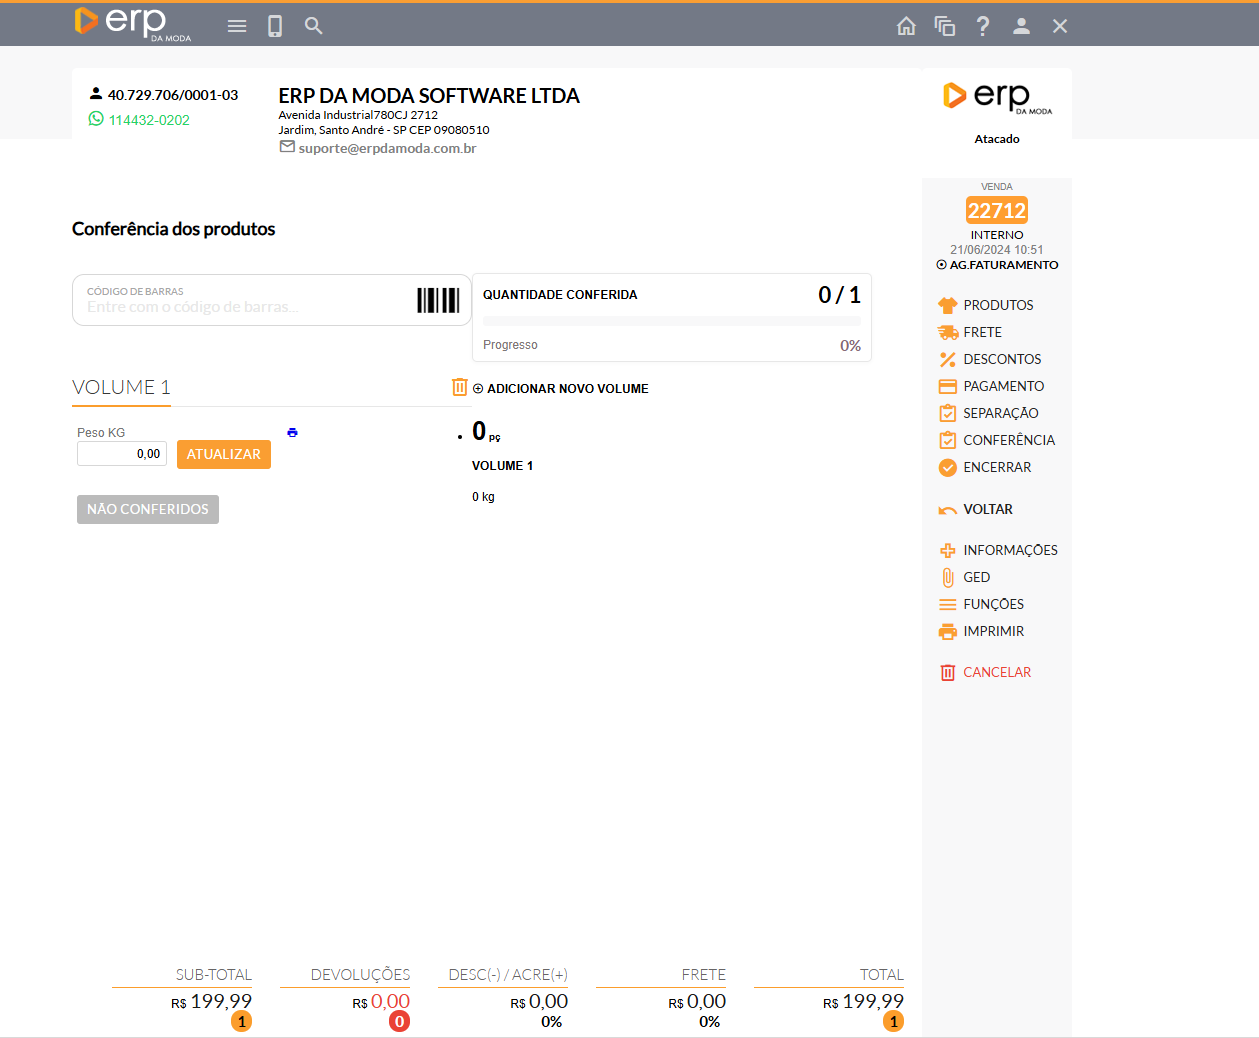
Task: Click the conference progress bar
Action: point(671,321)
